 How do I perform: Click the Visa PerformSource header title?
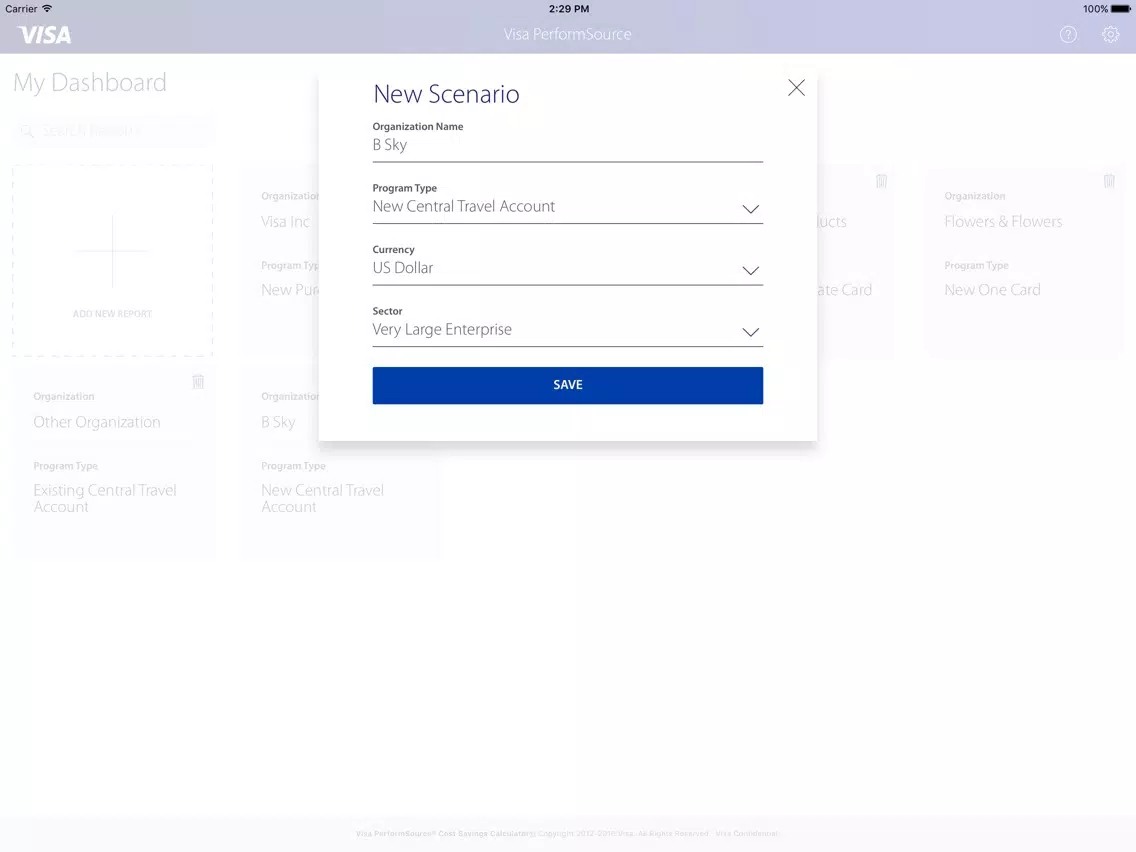(567, 34)
